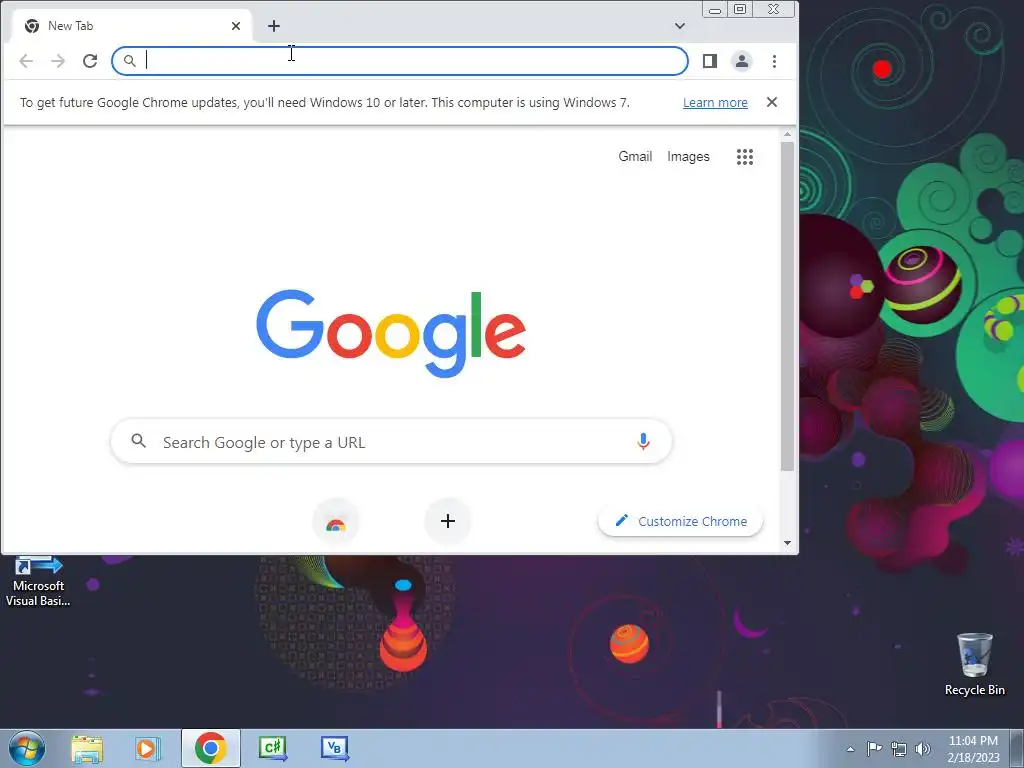
Task: Maximize the Chrome window
Action: pos(740,9)
